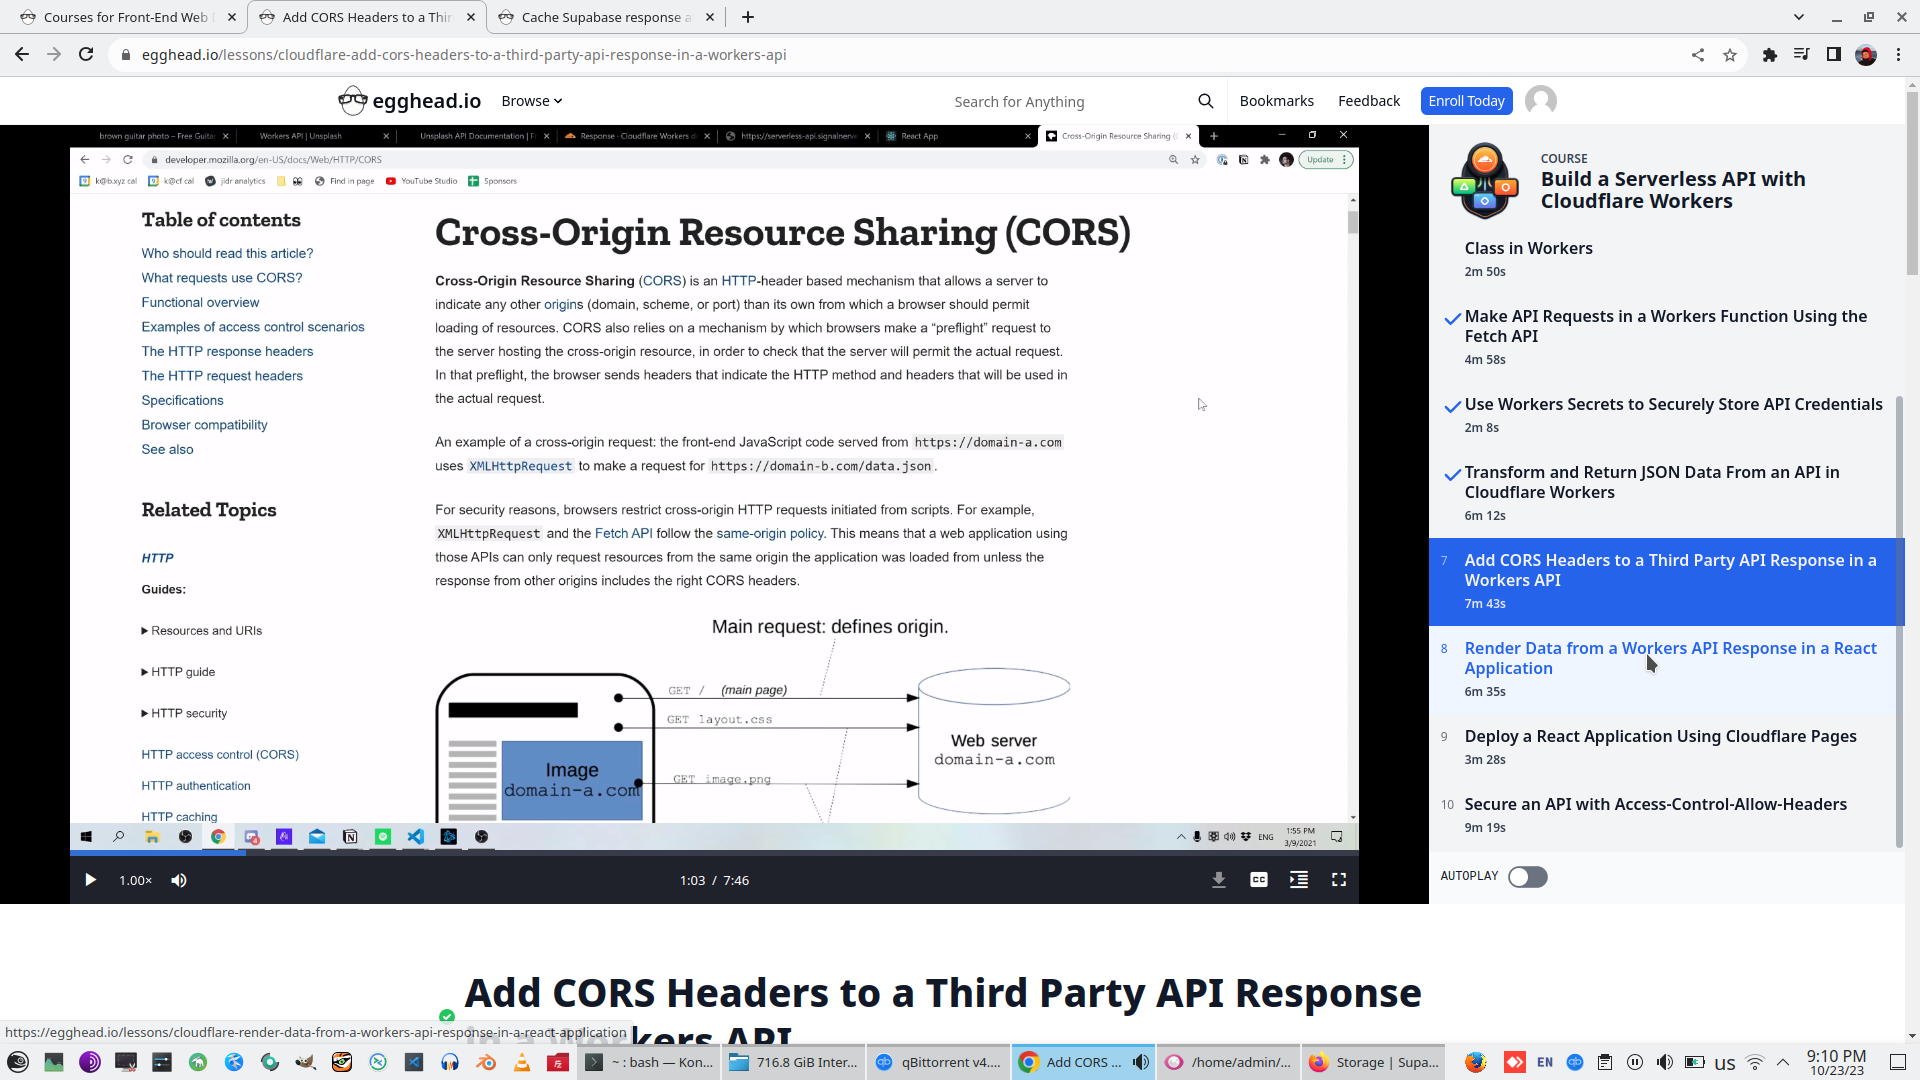Viewport: 1920px width, 1080px height.
Task: Click the search magnifier icon
Action: [x=1205, y=101]
